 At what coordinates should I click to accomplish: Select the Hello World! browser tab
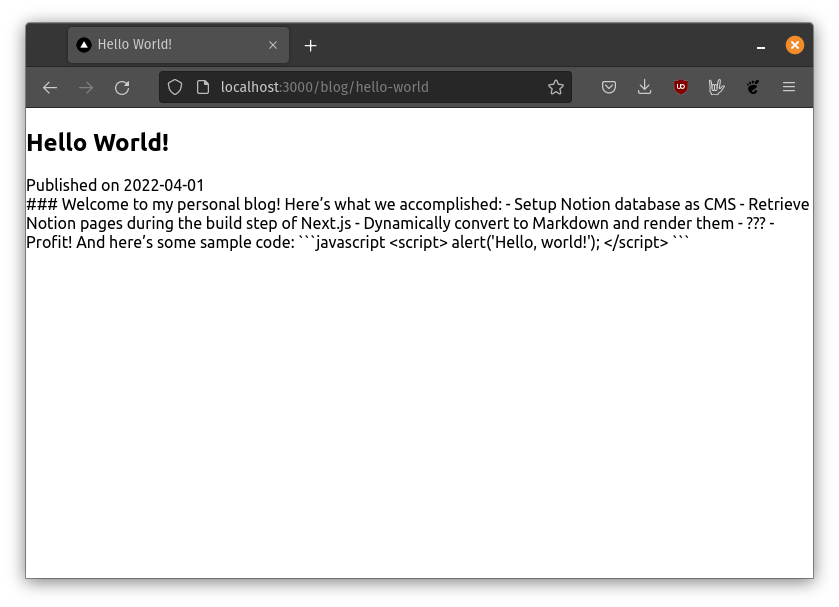tap(178, 45)
